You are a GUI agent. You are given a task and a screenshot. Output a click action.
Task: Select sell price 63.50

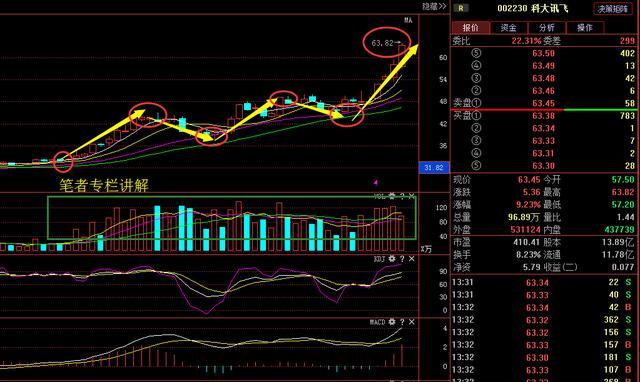pyautogui.click(x=543, y=53)
